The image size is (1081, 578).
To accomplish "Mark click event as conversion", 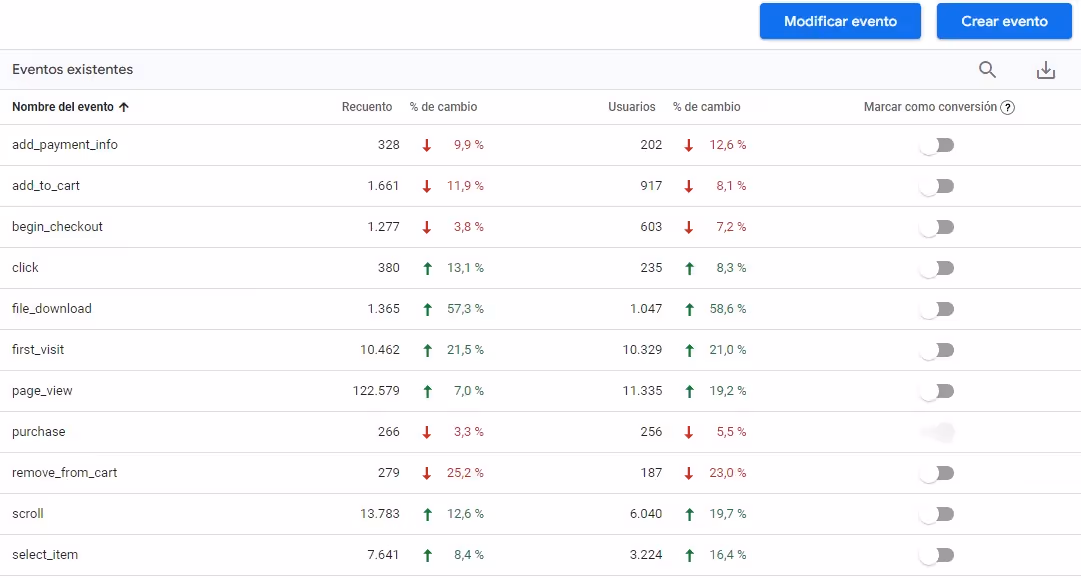I will 936,267.
